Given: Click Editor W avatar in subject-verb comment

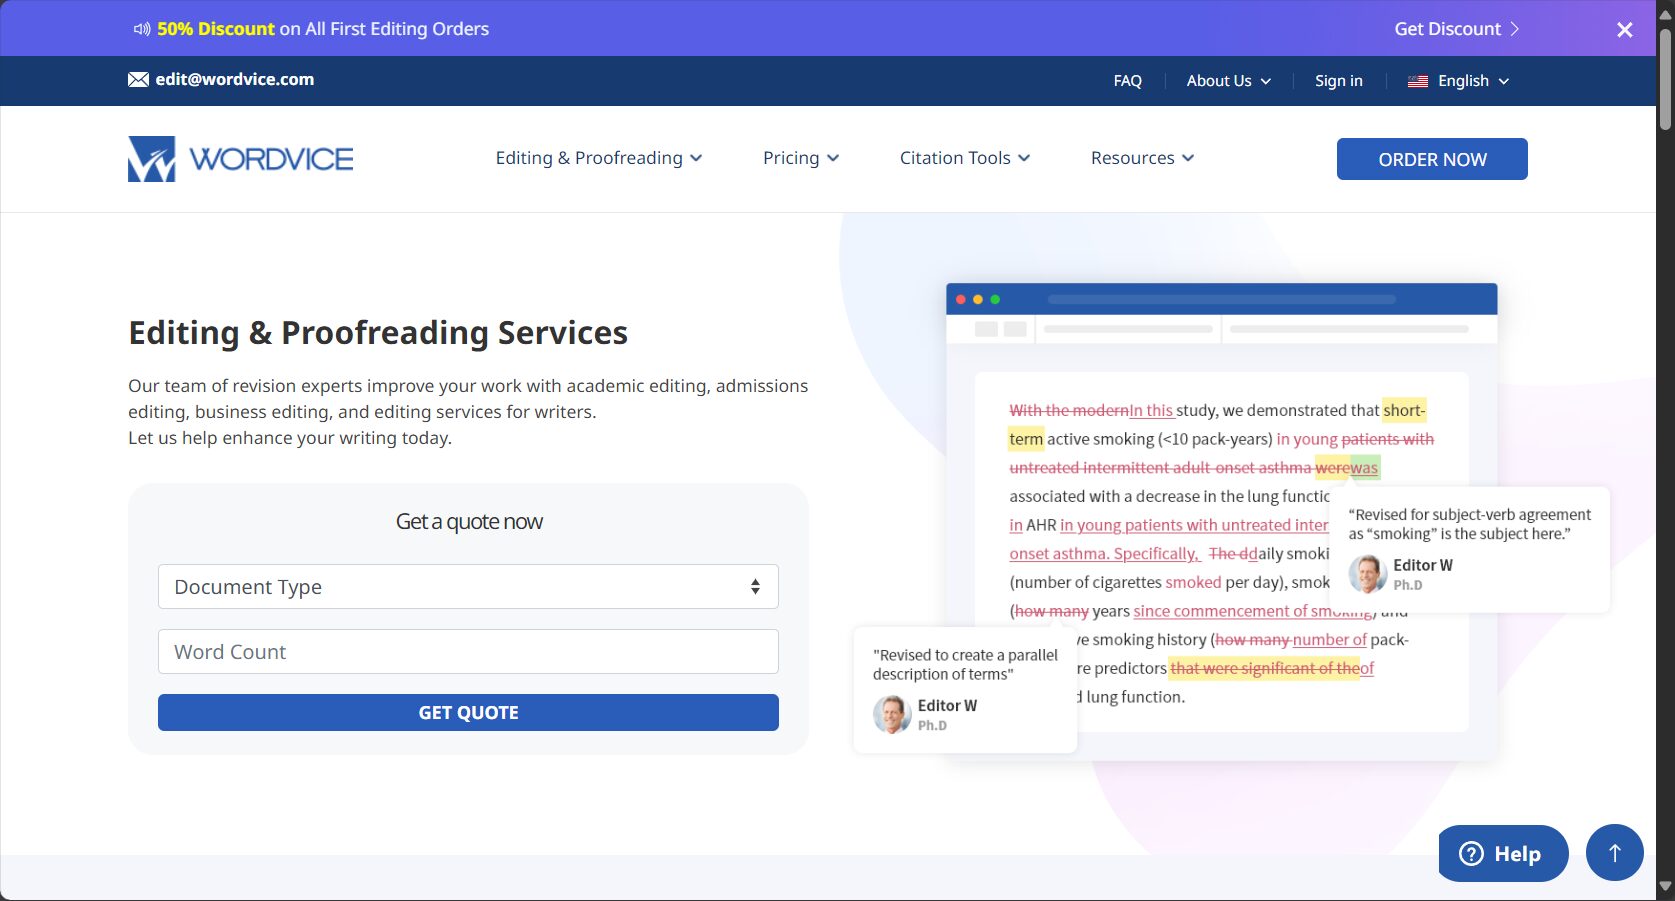Looking at the screenshot, I should tap(1368, 574).
